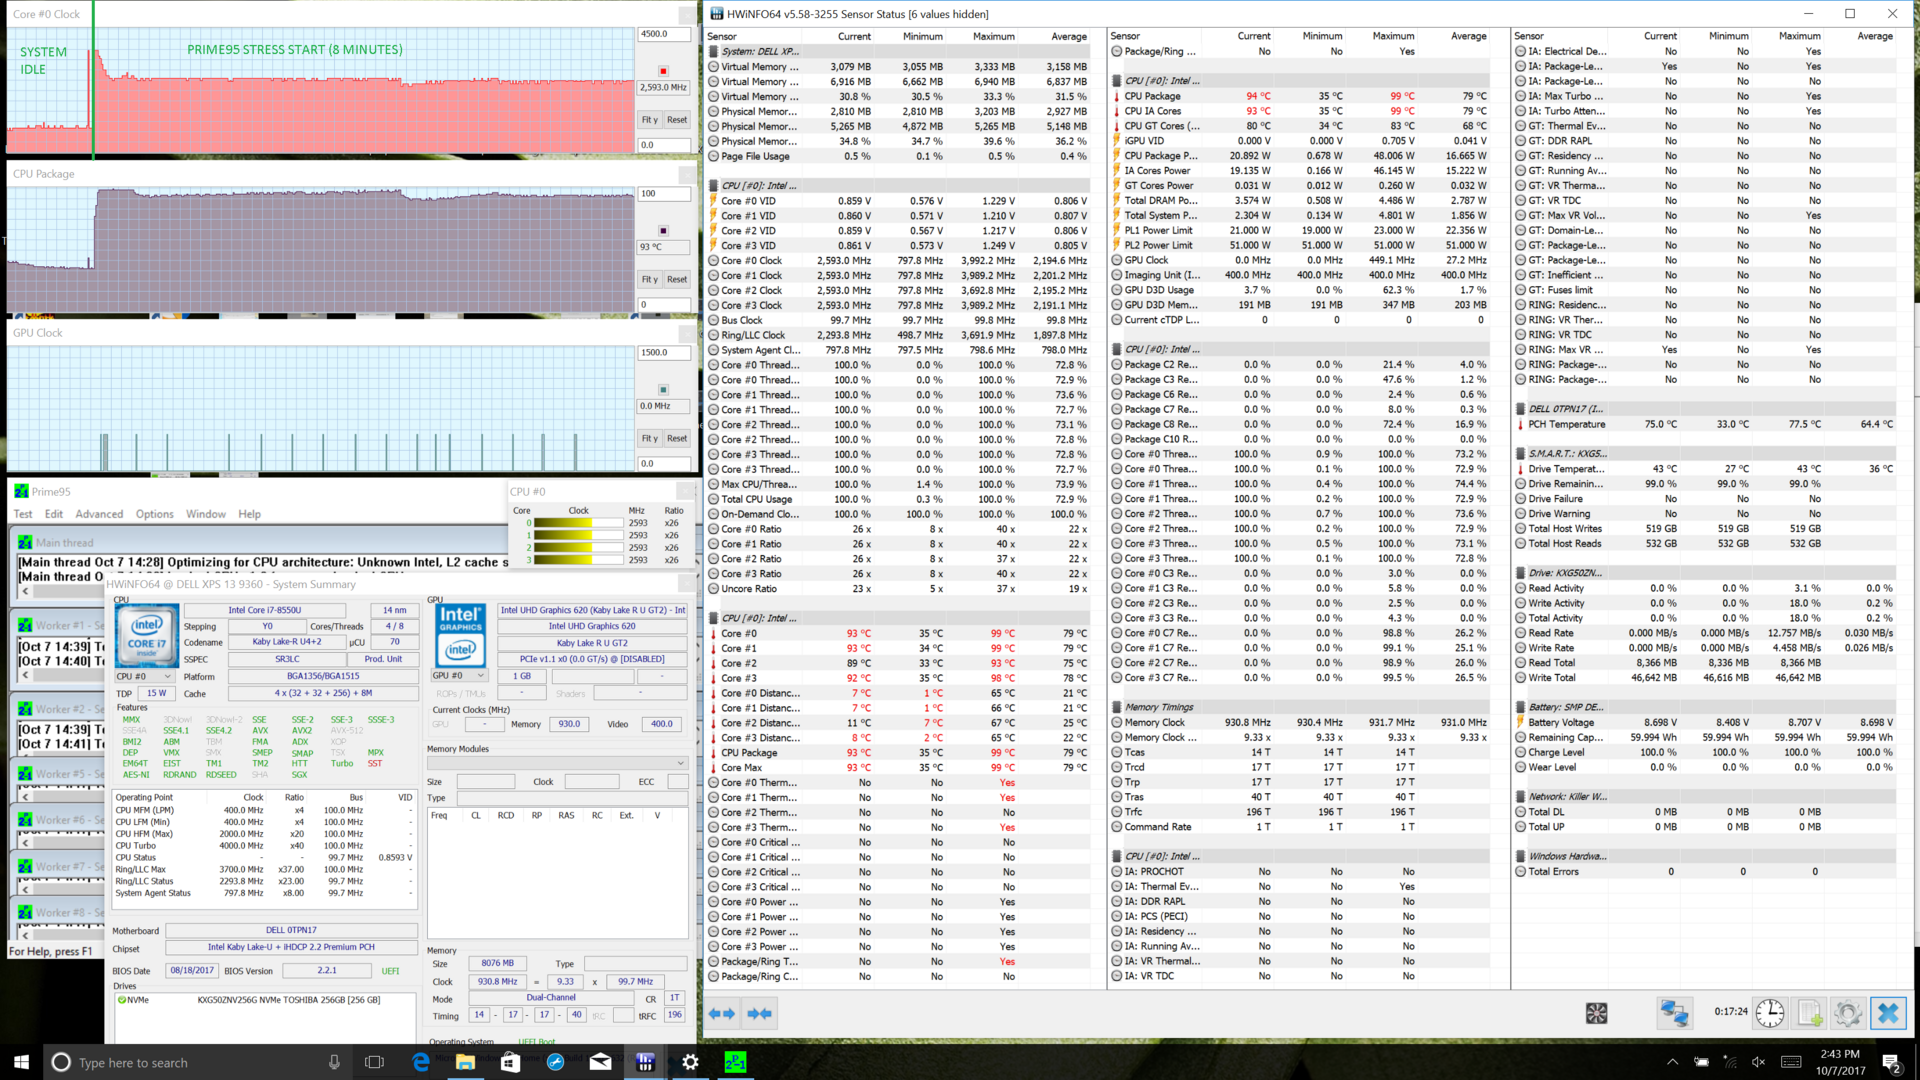Reset the monitoring timer via the clock icon
Viewport: 1920px width, 1080px height.
(1770, 1012)
